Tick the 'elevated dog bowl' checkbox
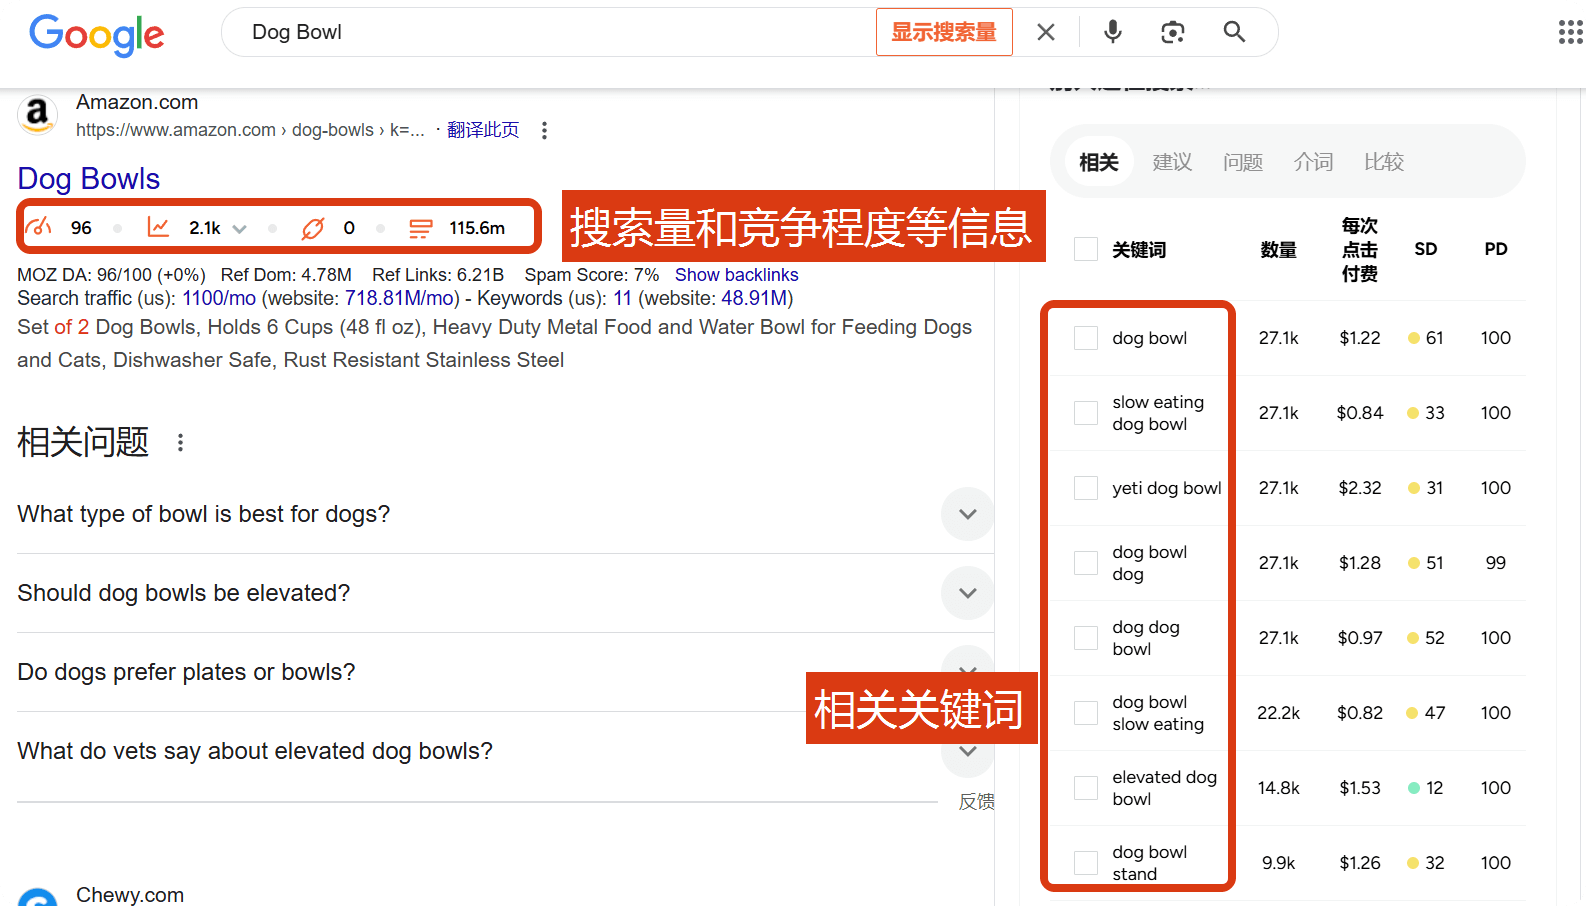The width and height of the screenshot is (1586, 906). [x=1086, y=788]
